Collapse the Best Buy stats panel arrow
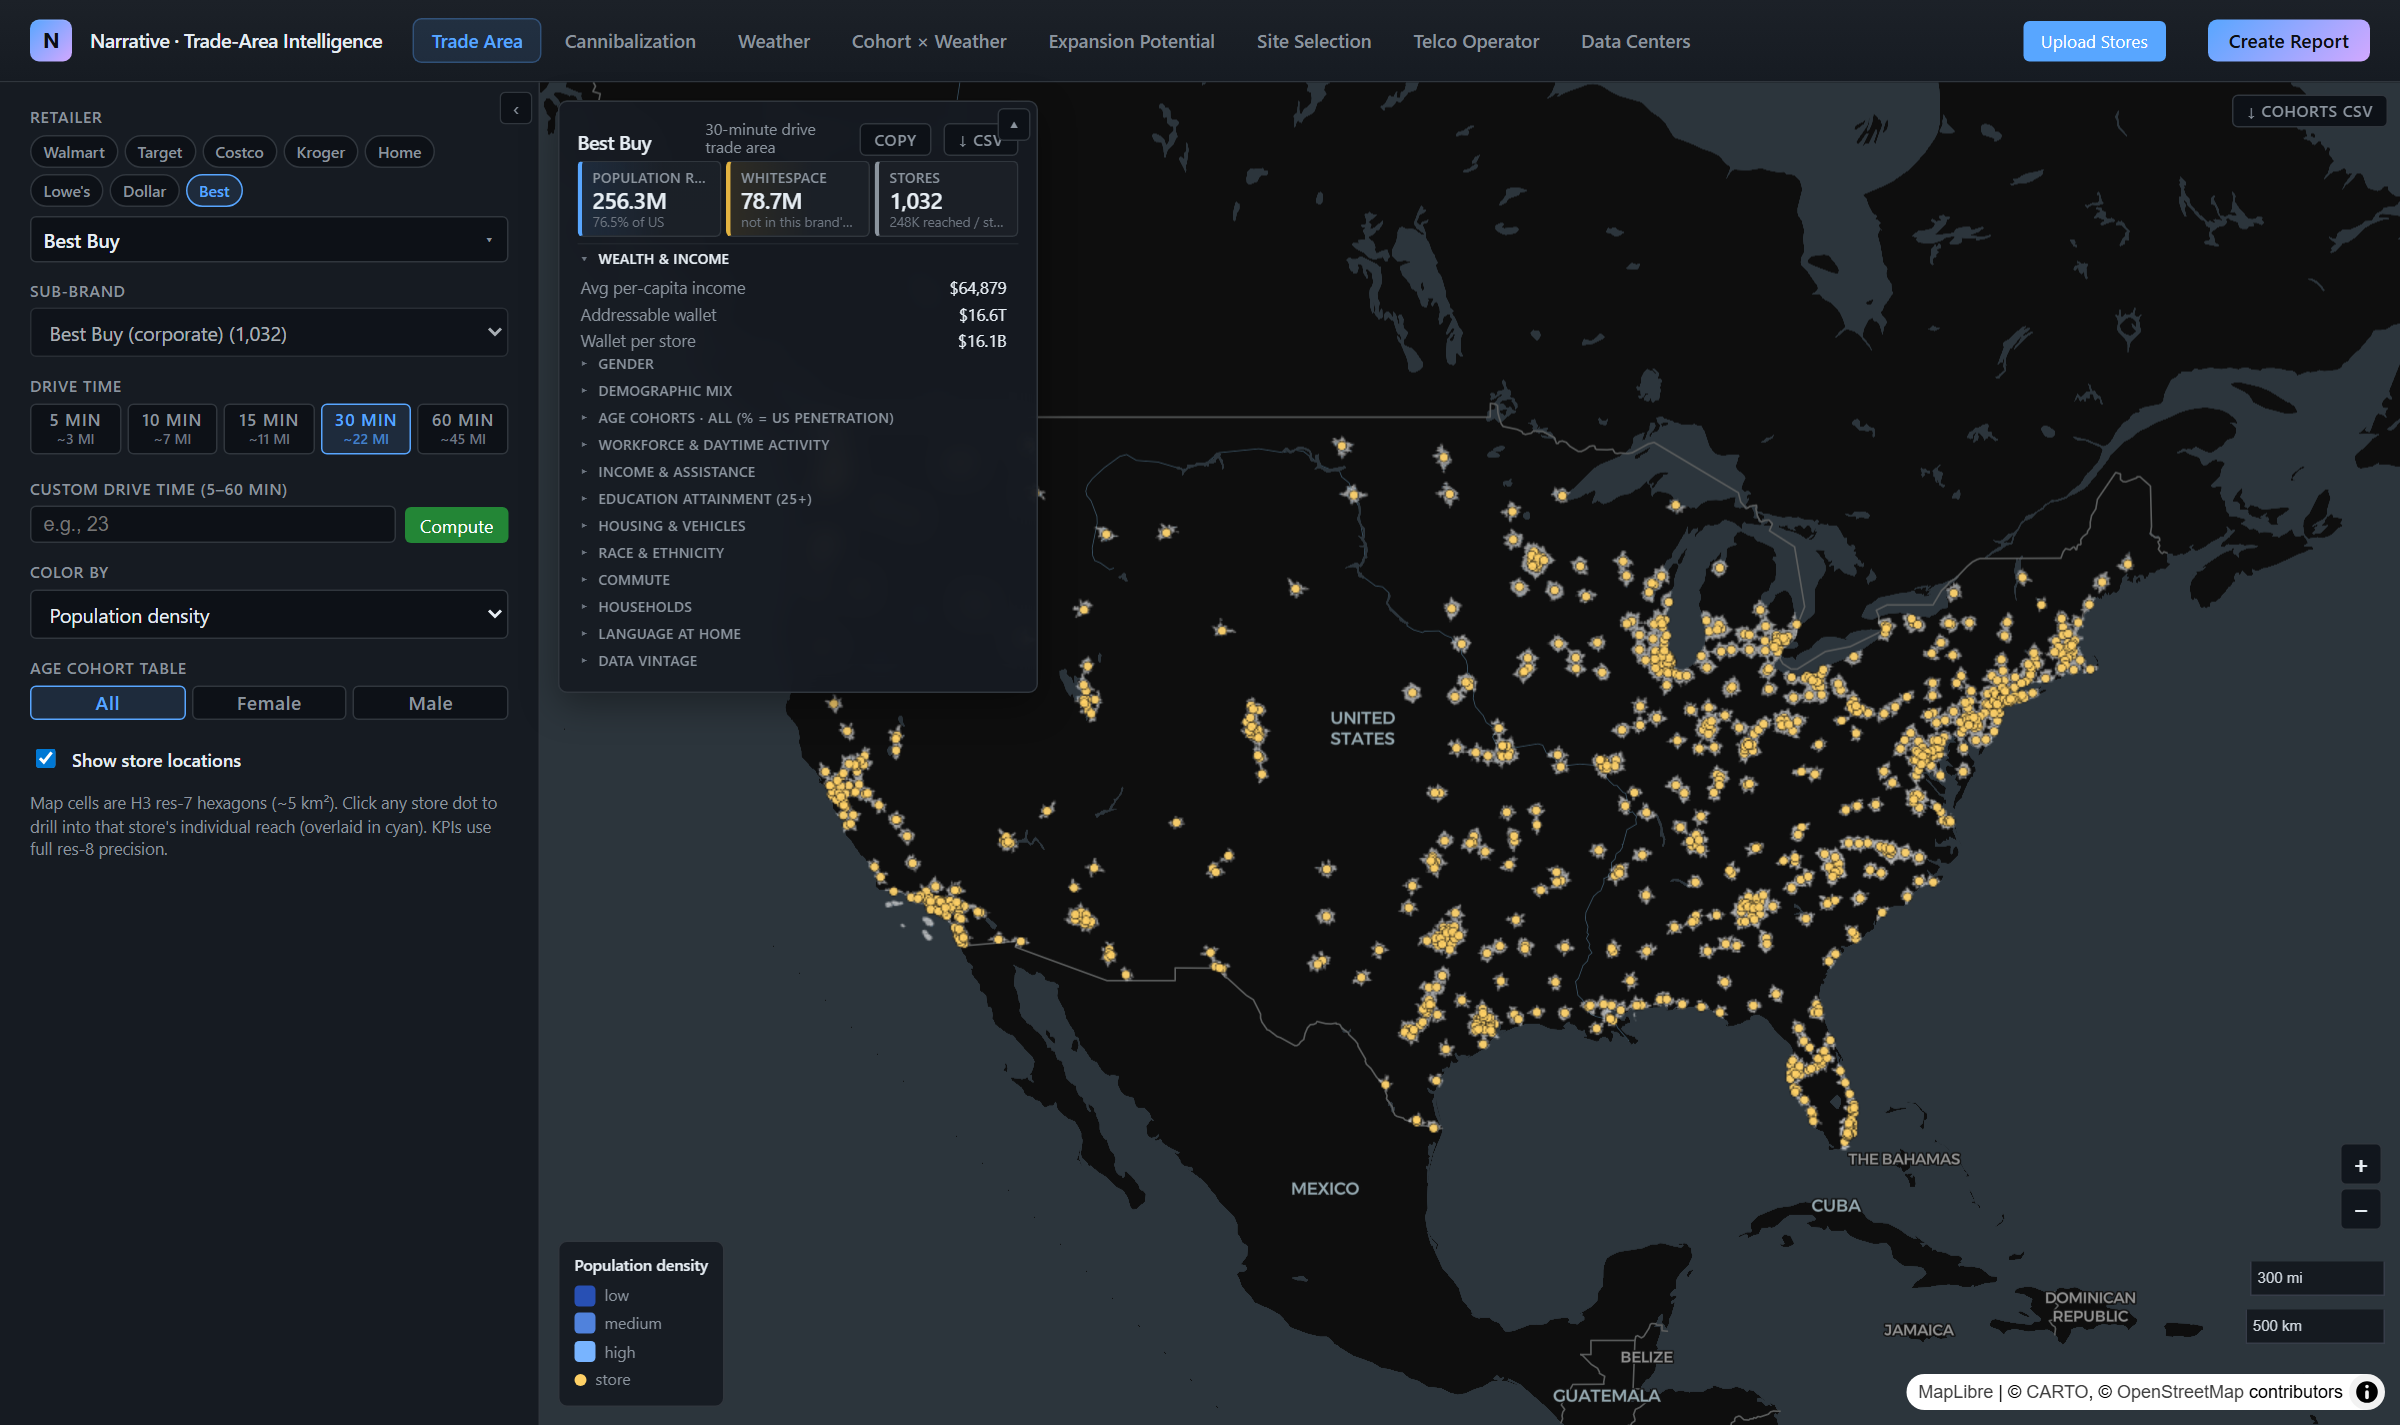Screen dimensions: 2400x1425 point(1014,125)
